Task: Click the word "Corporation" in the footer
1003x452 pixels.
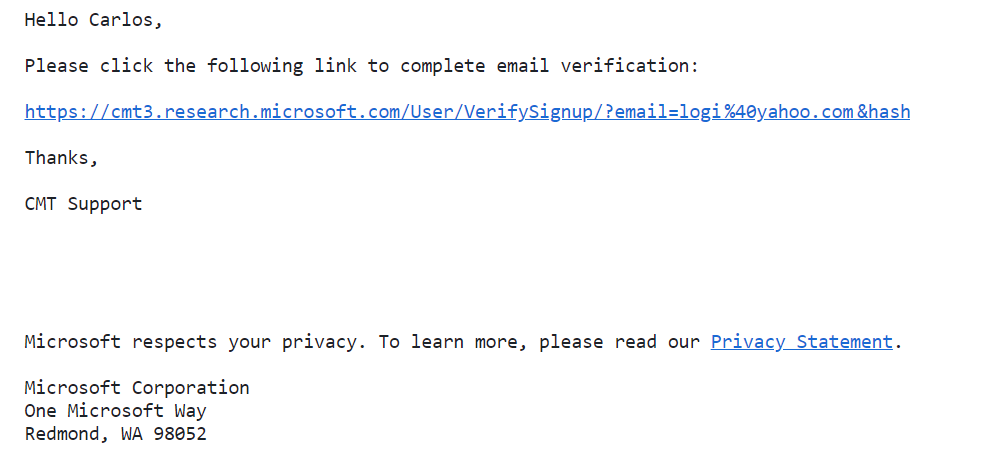Action: pyautogui.click(x=191, y=388)
